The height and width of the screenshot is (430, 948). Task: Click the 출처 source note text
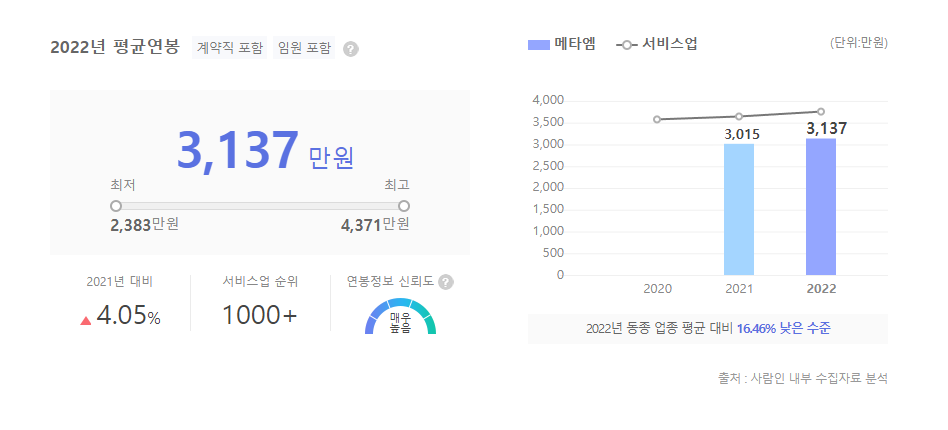[x=803, y=379]
